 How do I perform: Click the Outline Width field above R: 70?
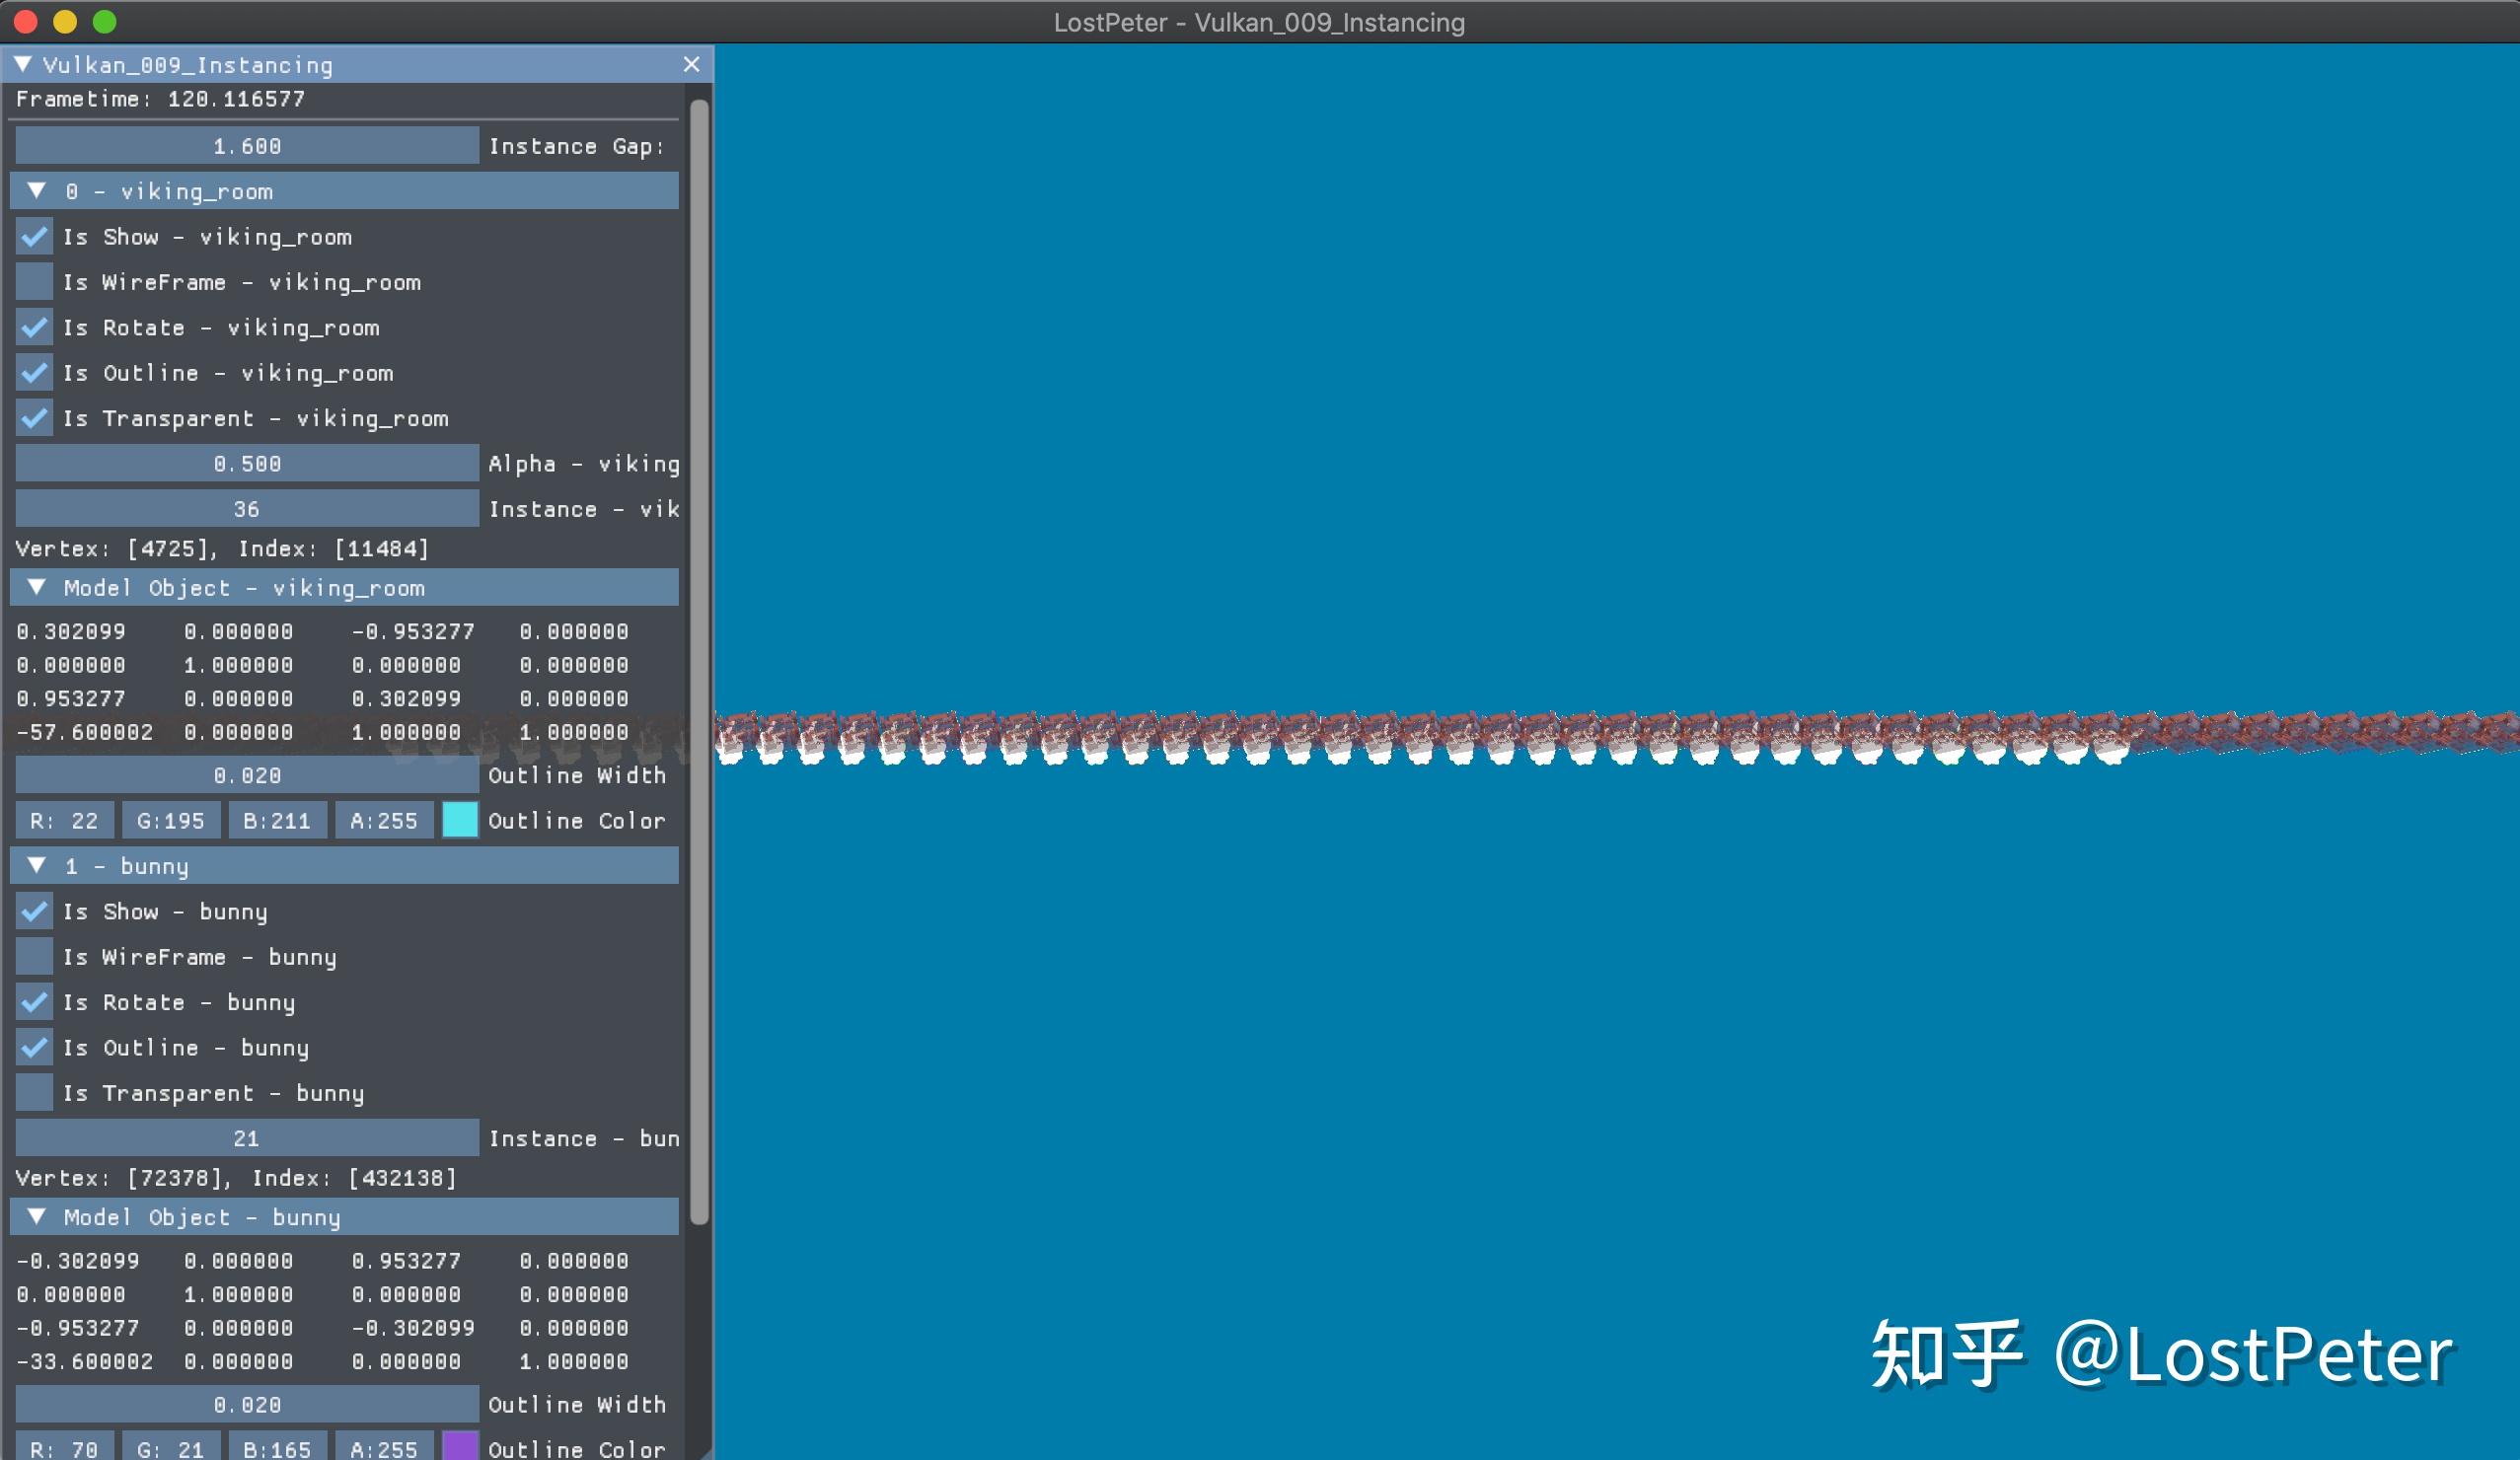coord(247,1405)
